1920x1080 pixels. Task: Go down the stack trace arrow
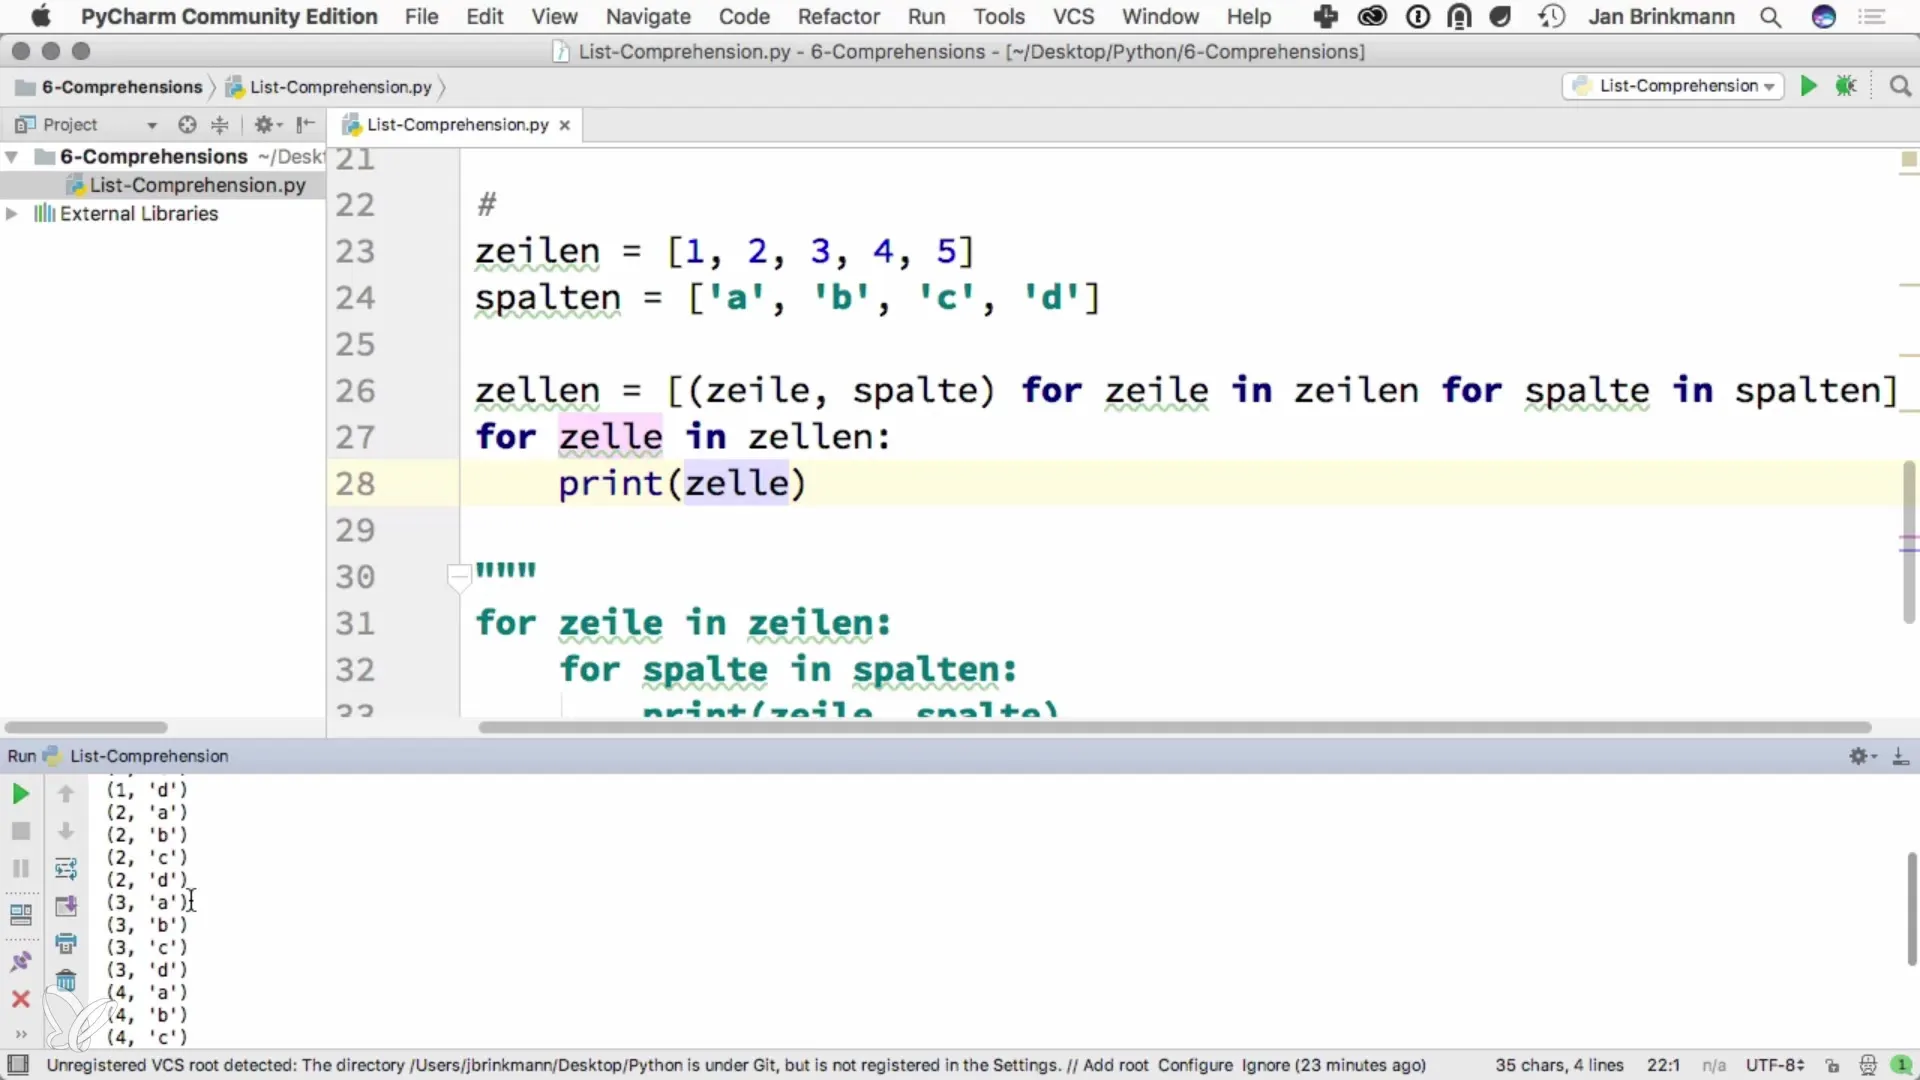[x=66, y=831]
